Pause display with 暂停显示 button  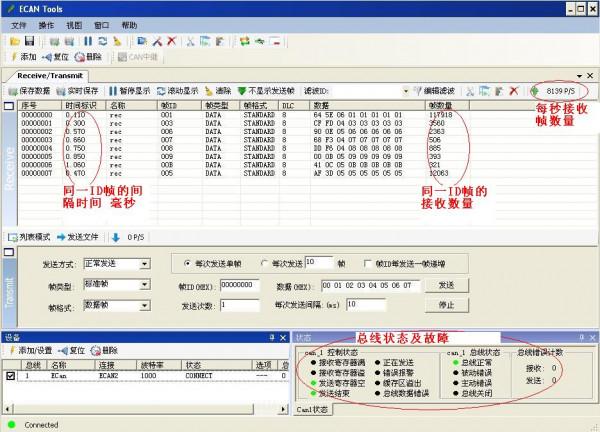(x=112, y=91)
